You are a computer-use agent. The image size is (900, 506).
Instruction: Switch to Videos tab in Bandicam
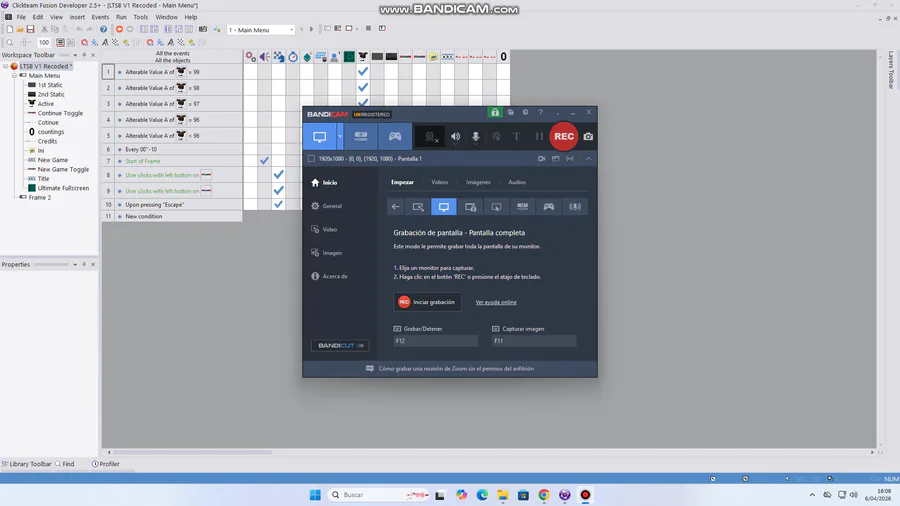click(440, 182)
